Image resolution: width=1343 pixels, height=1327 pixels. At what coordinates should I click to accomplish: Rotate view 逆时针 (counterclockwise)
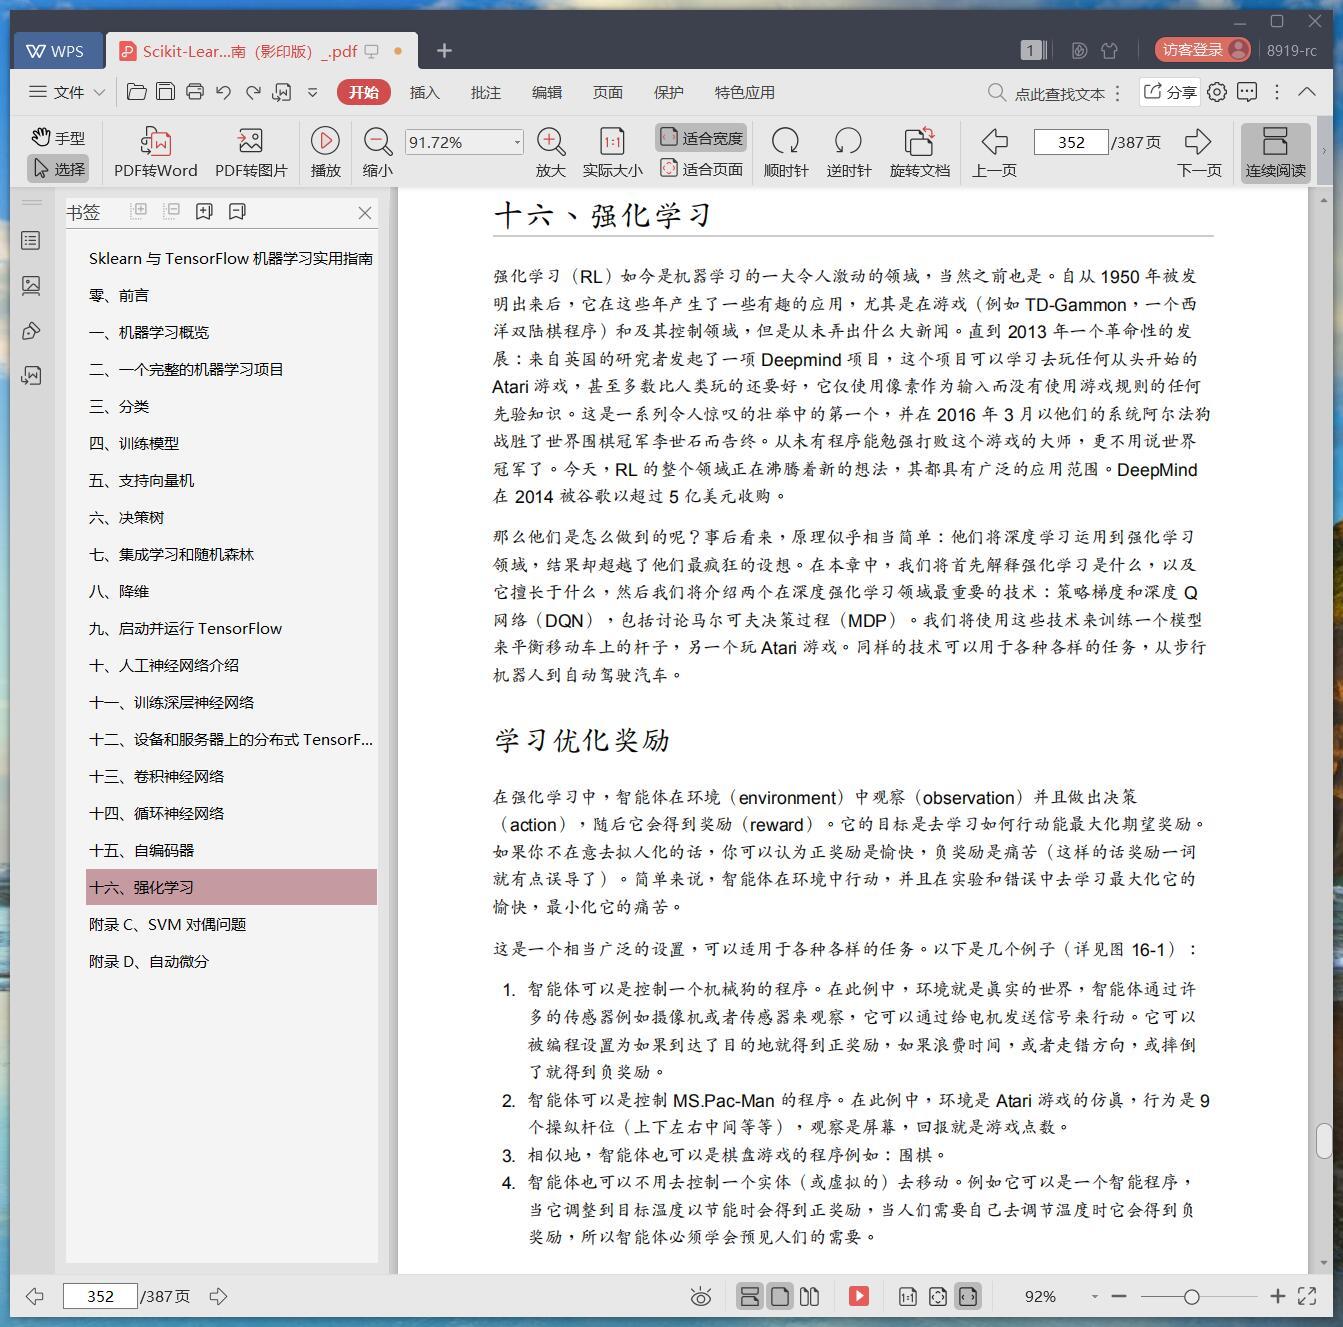(848, 141)
